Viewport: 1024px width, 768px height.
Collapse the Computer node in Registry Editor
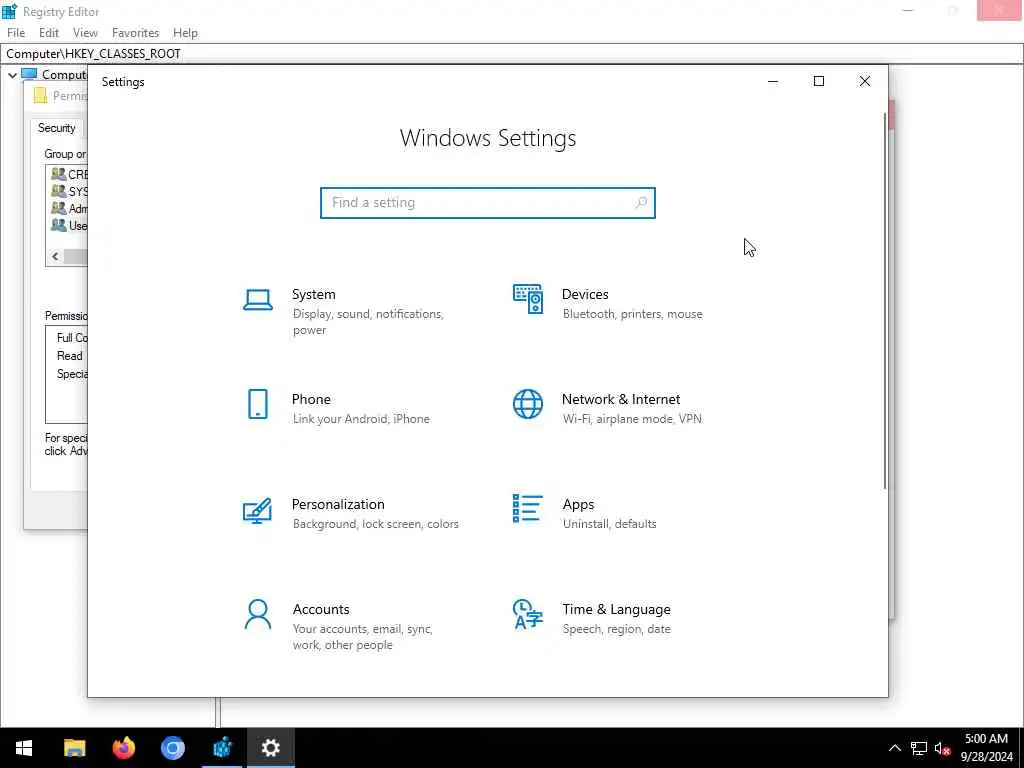(12, 75)
